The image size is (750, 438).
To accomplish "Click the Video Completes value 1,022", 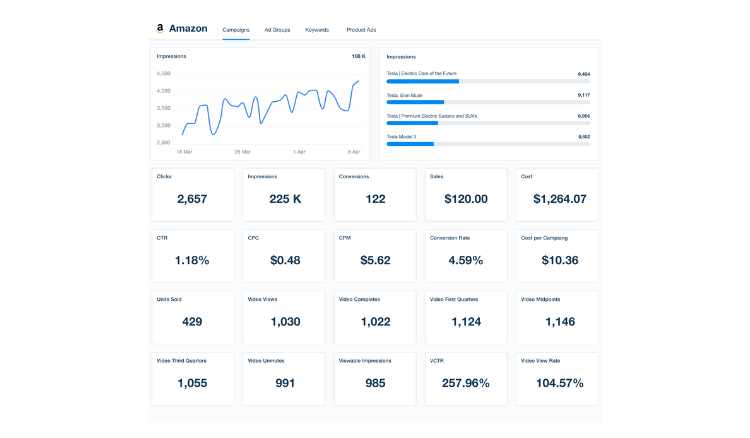I will pos(375,322).
